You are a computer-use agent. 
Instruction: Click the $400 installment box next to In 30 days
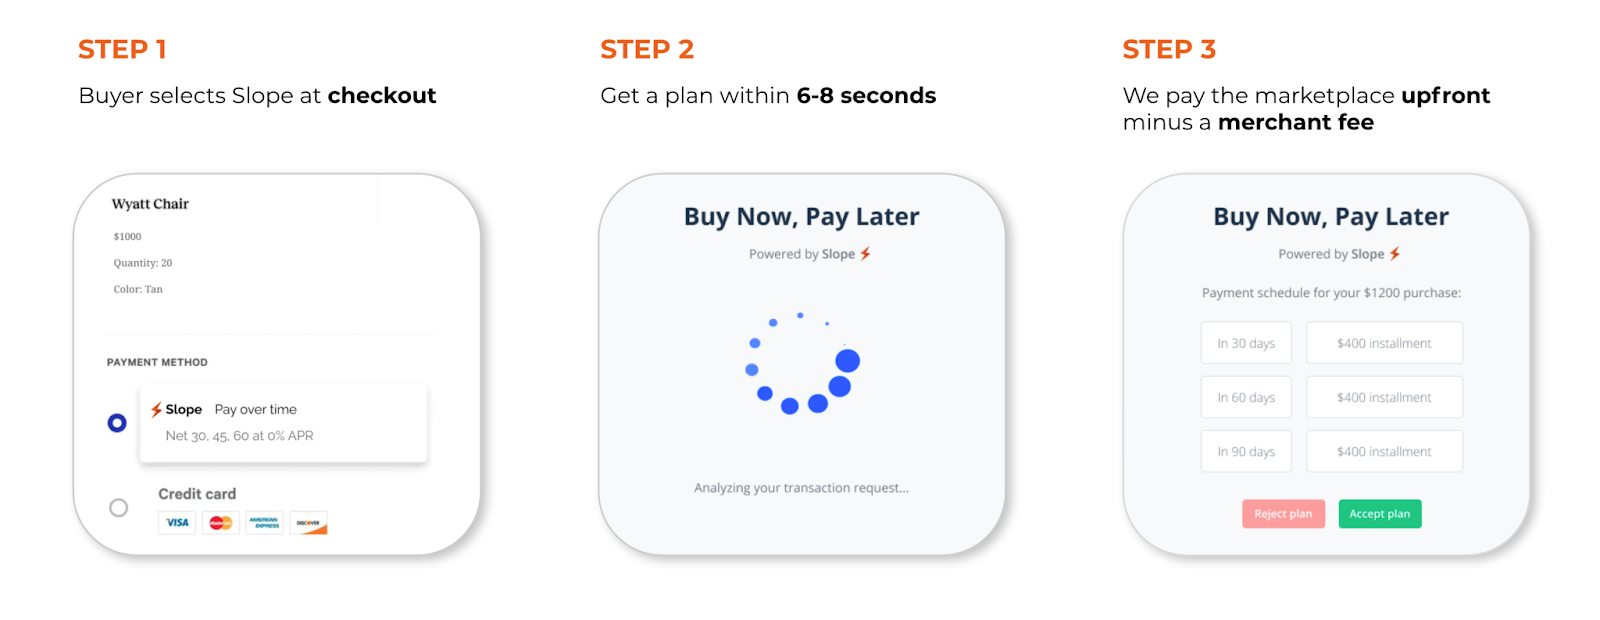[x=1384, y=343]
